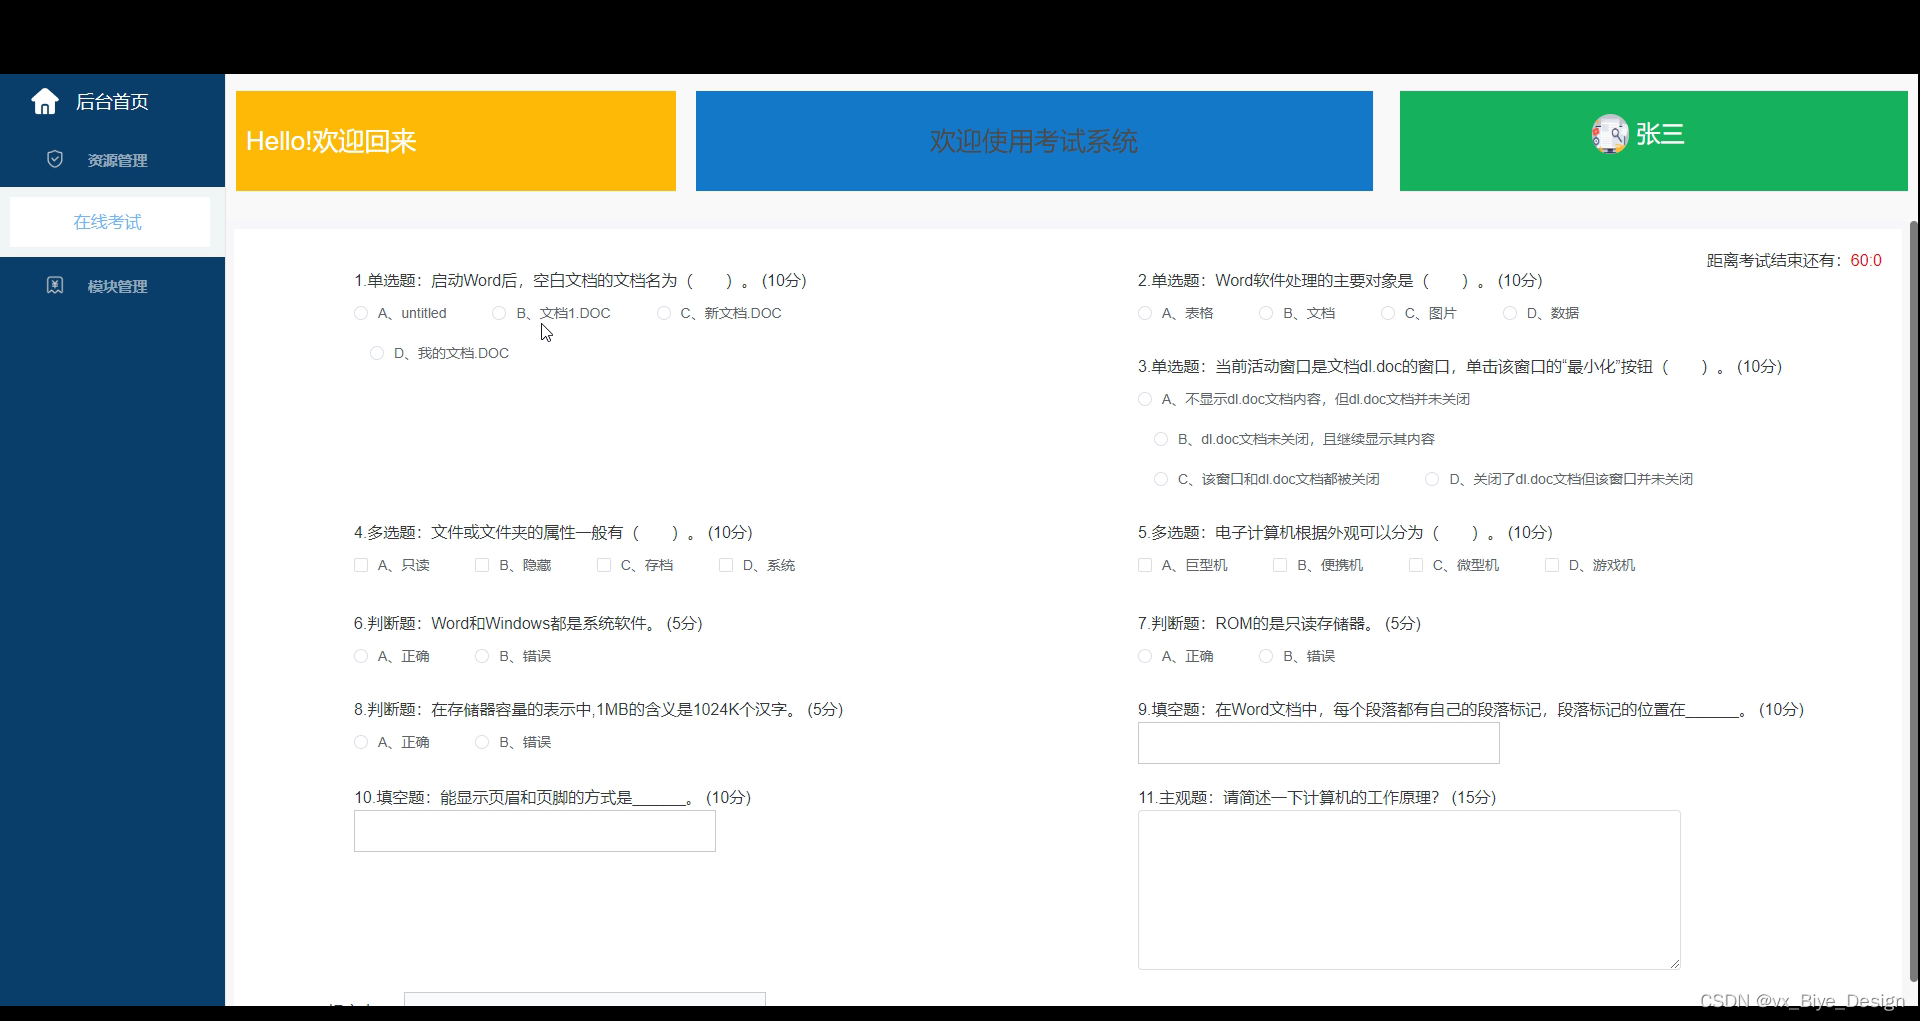The image size is (1920, 1021).
Task: Open the 后台首页 menu item
Action: coord(112,101)
